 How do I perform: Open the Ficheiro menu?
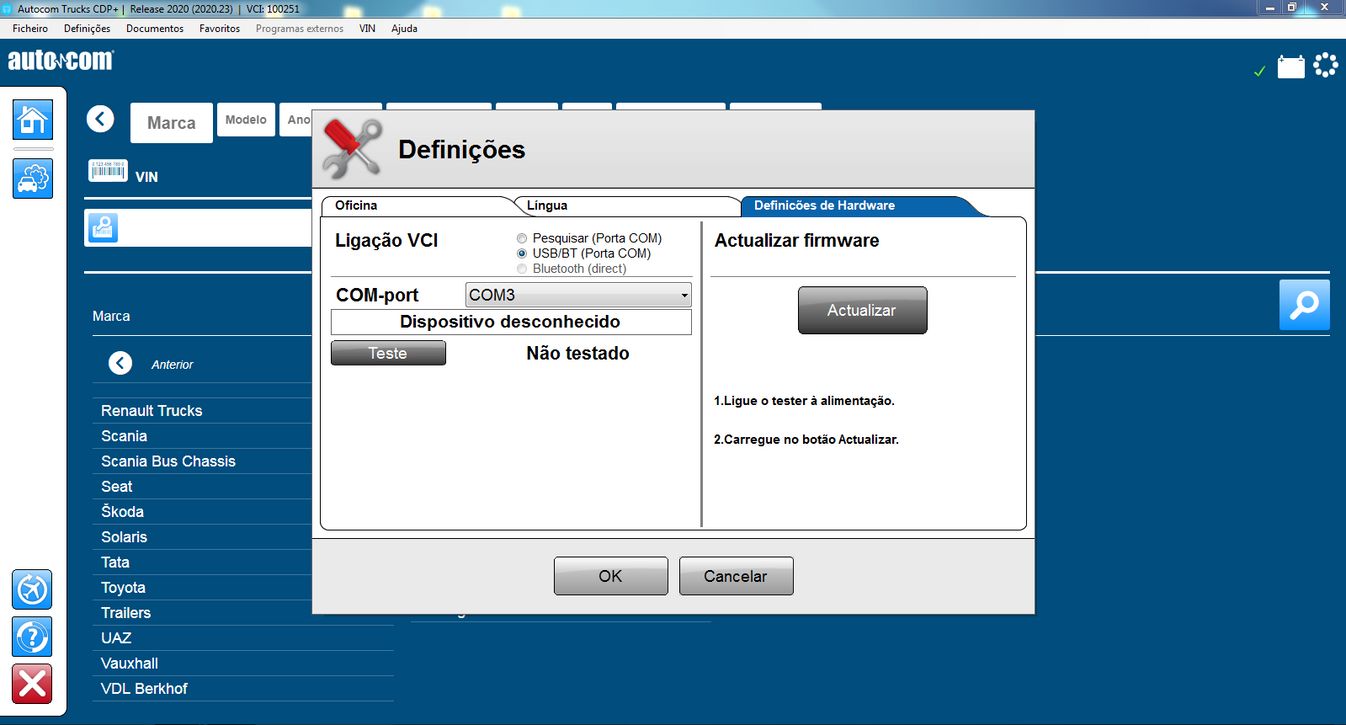(29, 28)
